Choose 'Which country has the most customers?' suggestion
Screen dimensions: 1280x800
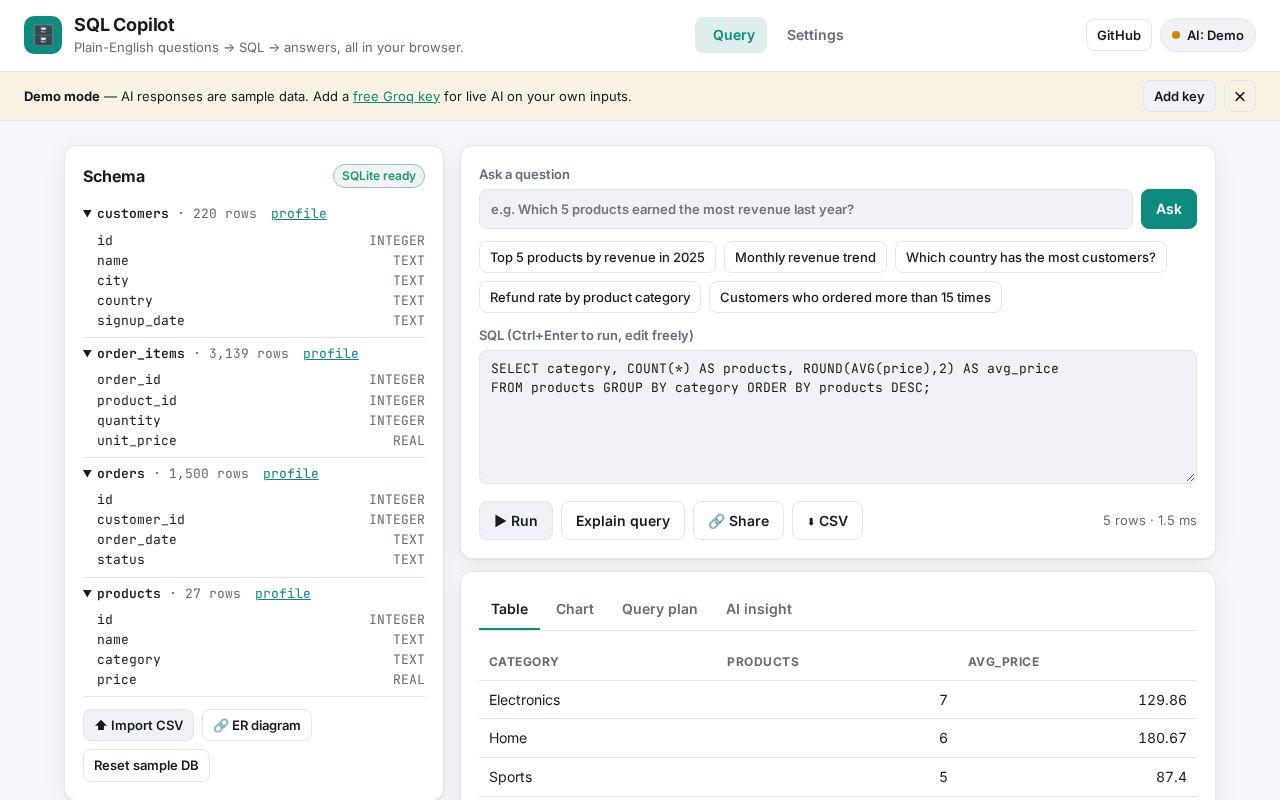[x=1031, y=257]
